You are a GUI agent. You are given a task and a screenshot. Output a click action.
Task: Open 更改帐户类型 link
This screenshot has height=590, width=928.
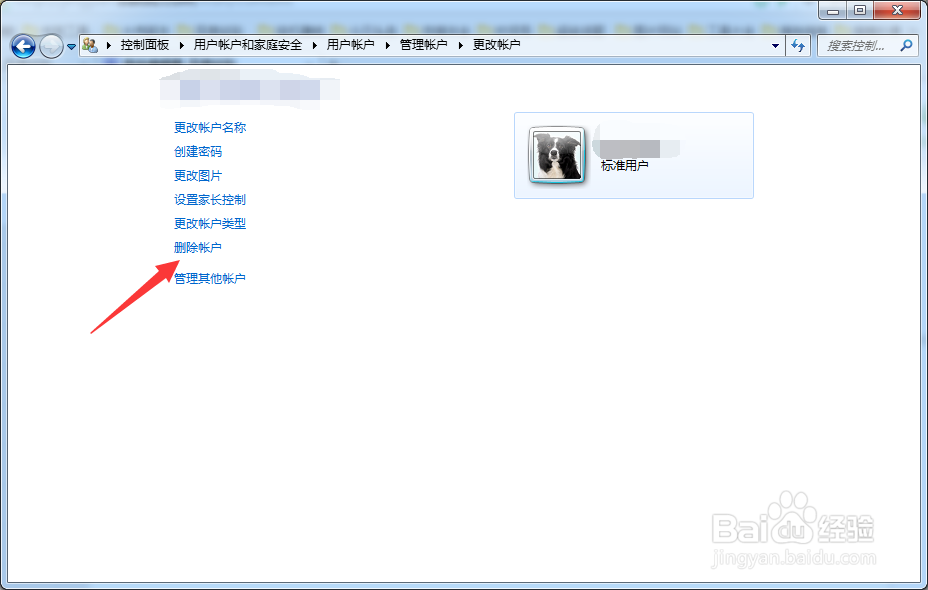pyautogui.click(x=210, y=224)
